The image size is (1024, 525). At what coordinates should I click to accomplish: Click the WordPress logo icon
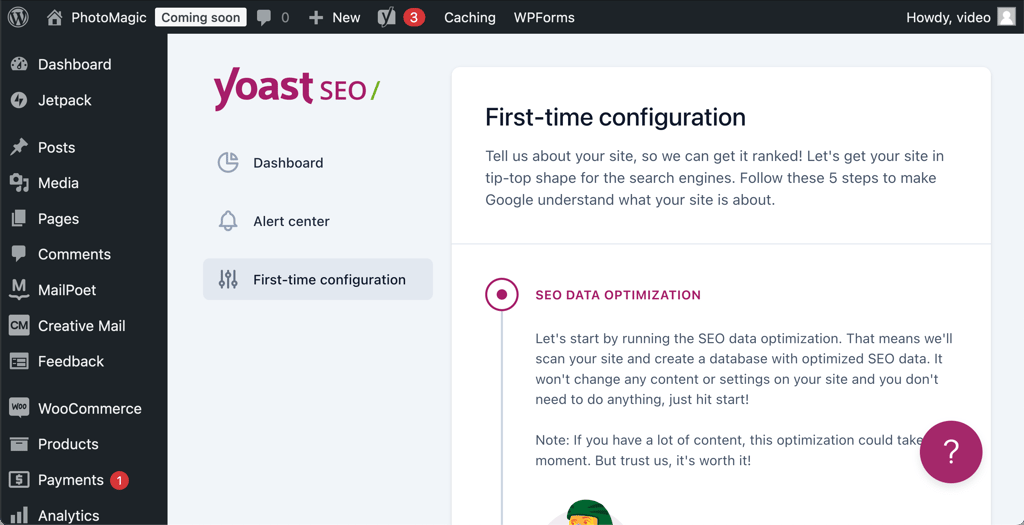click(18, 18)
